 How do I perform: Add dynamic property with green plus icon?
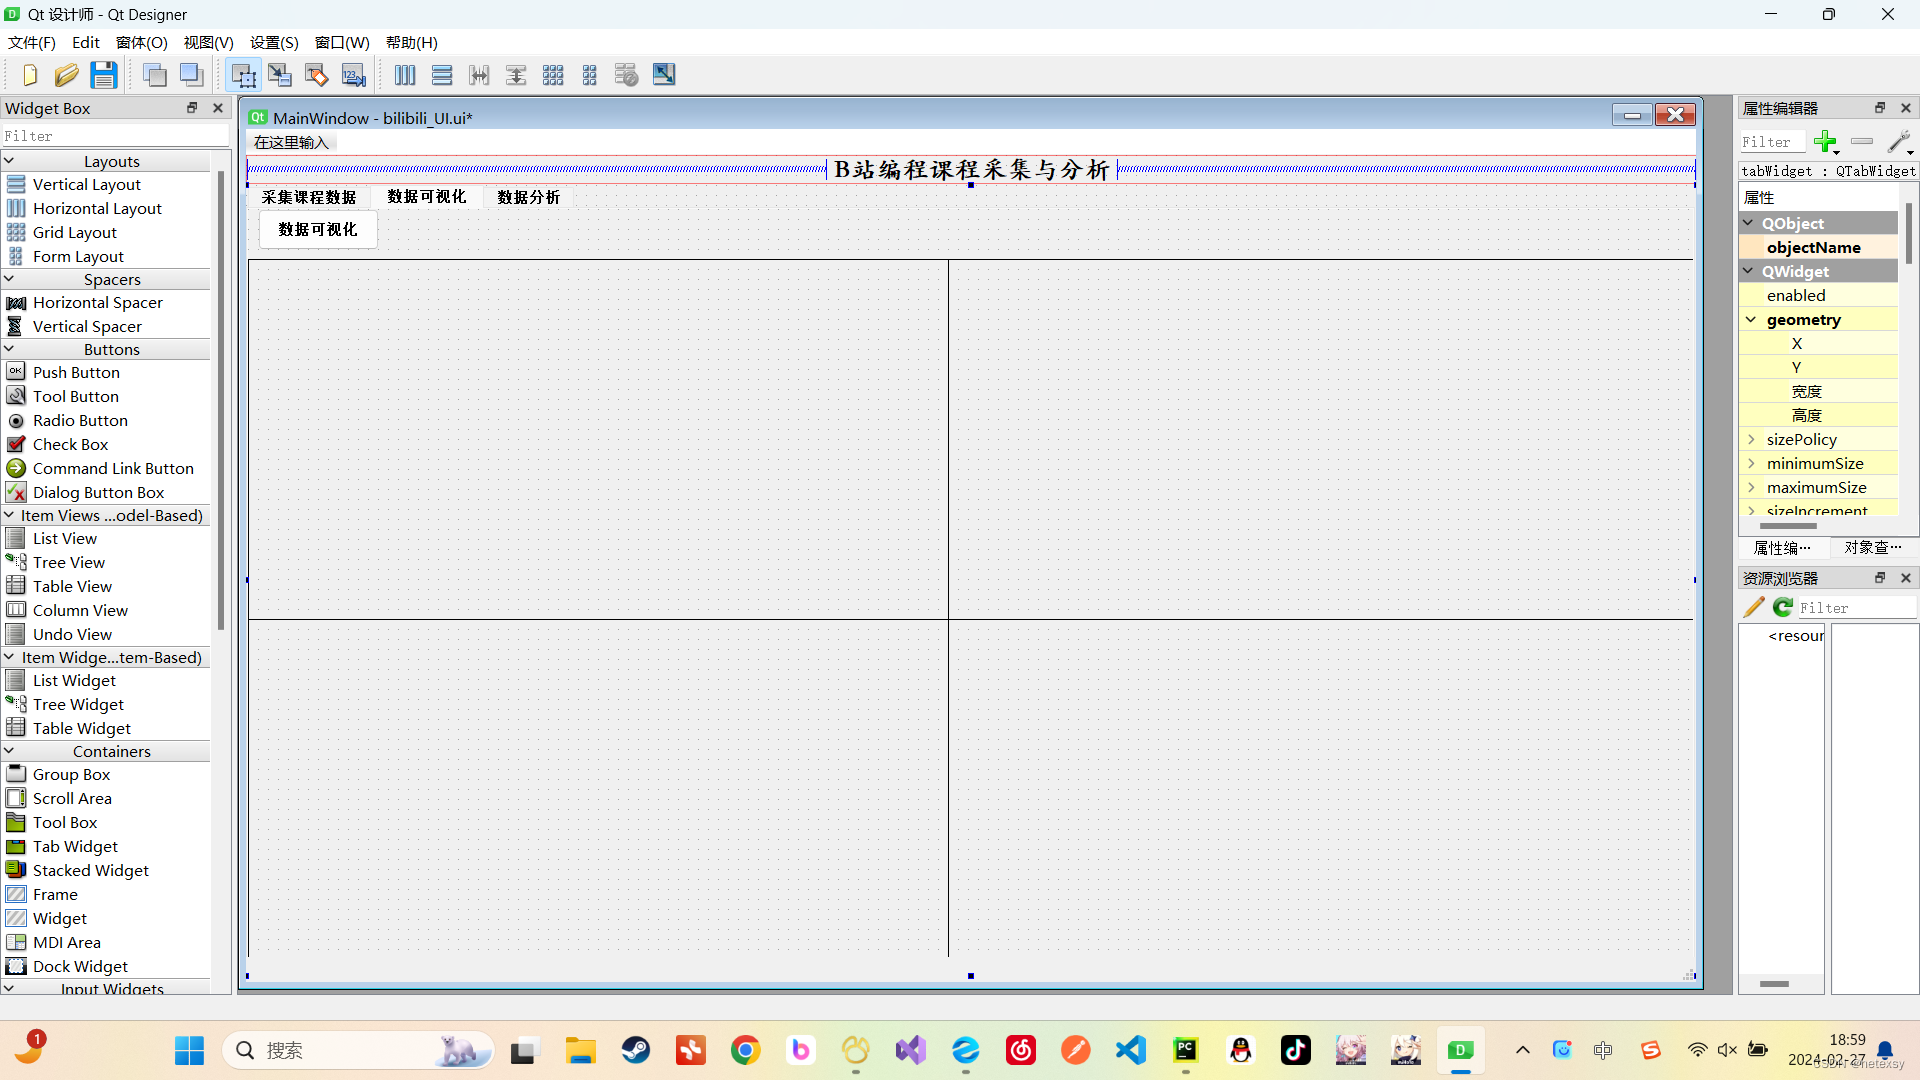[1826, 142]
